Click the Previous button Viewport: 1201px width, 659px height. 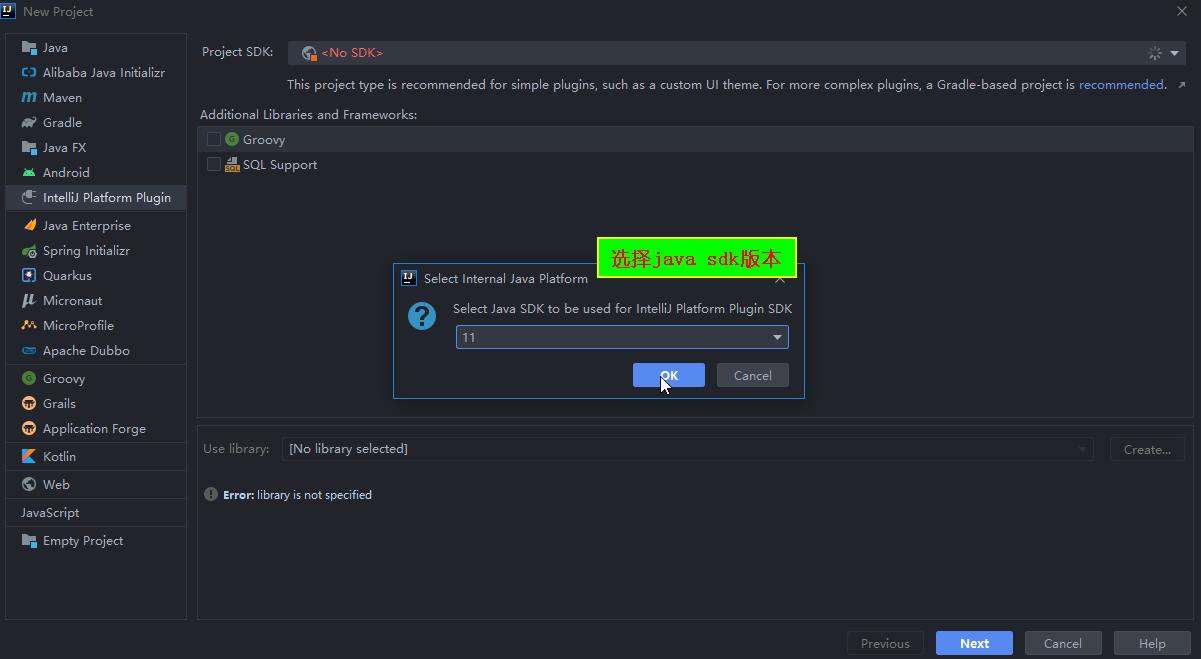point(885,643)
